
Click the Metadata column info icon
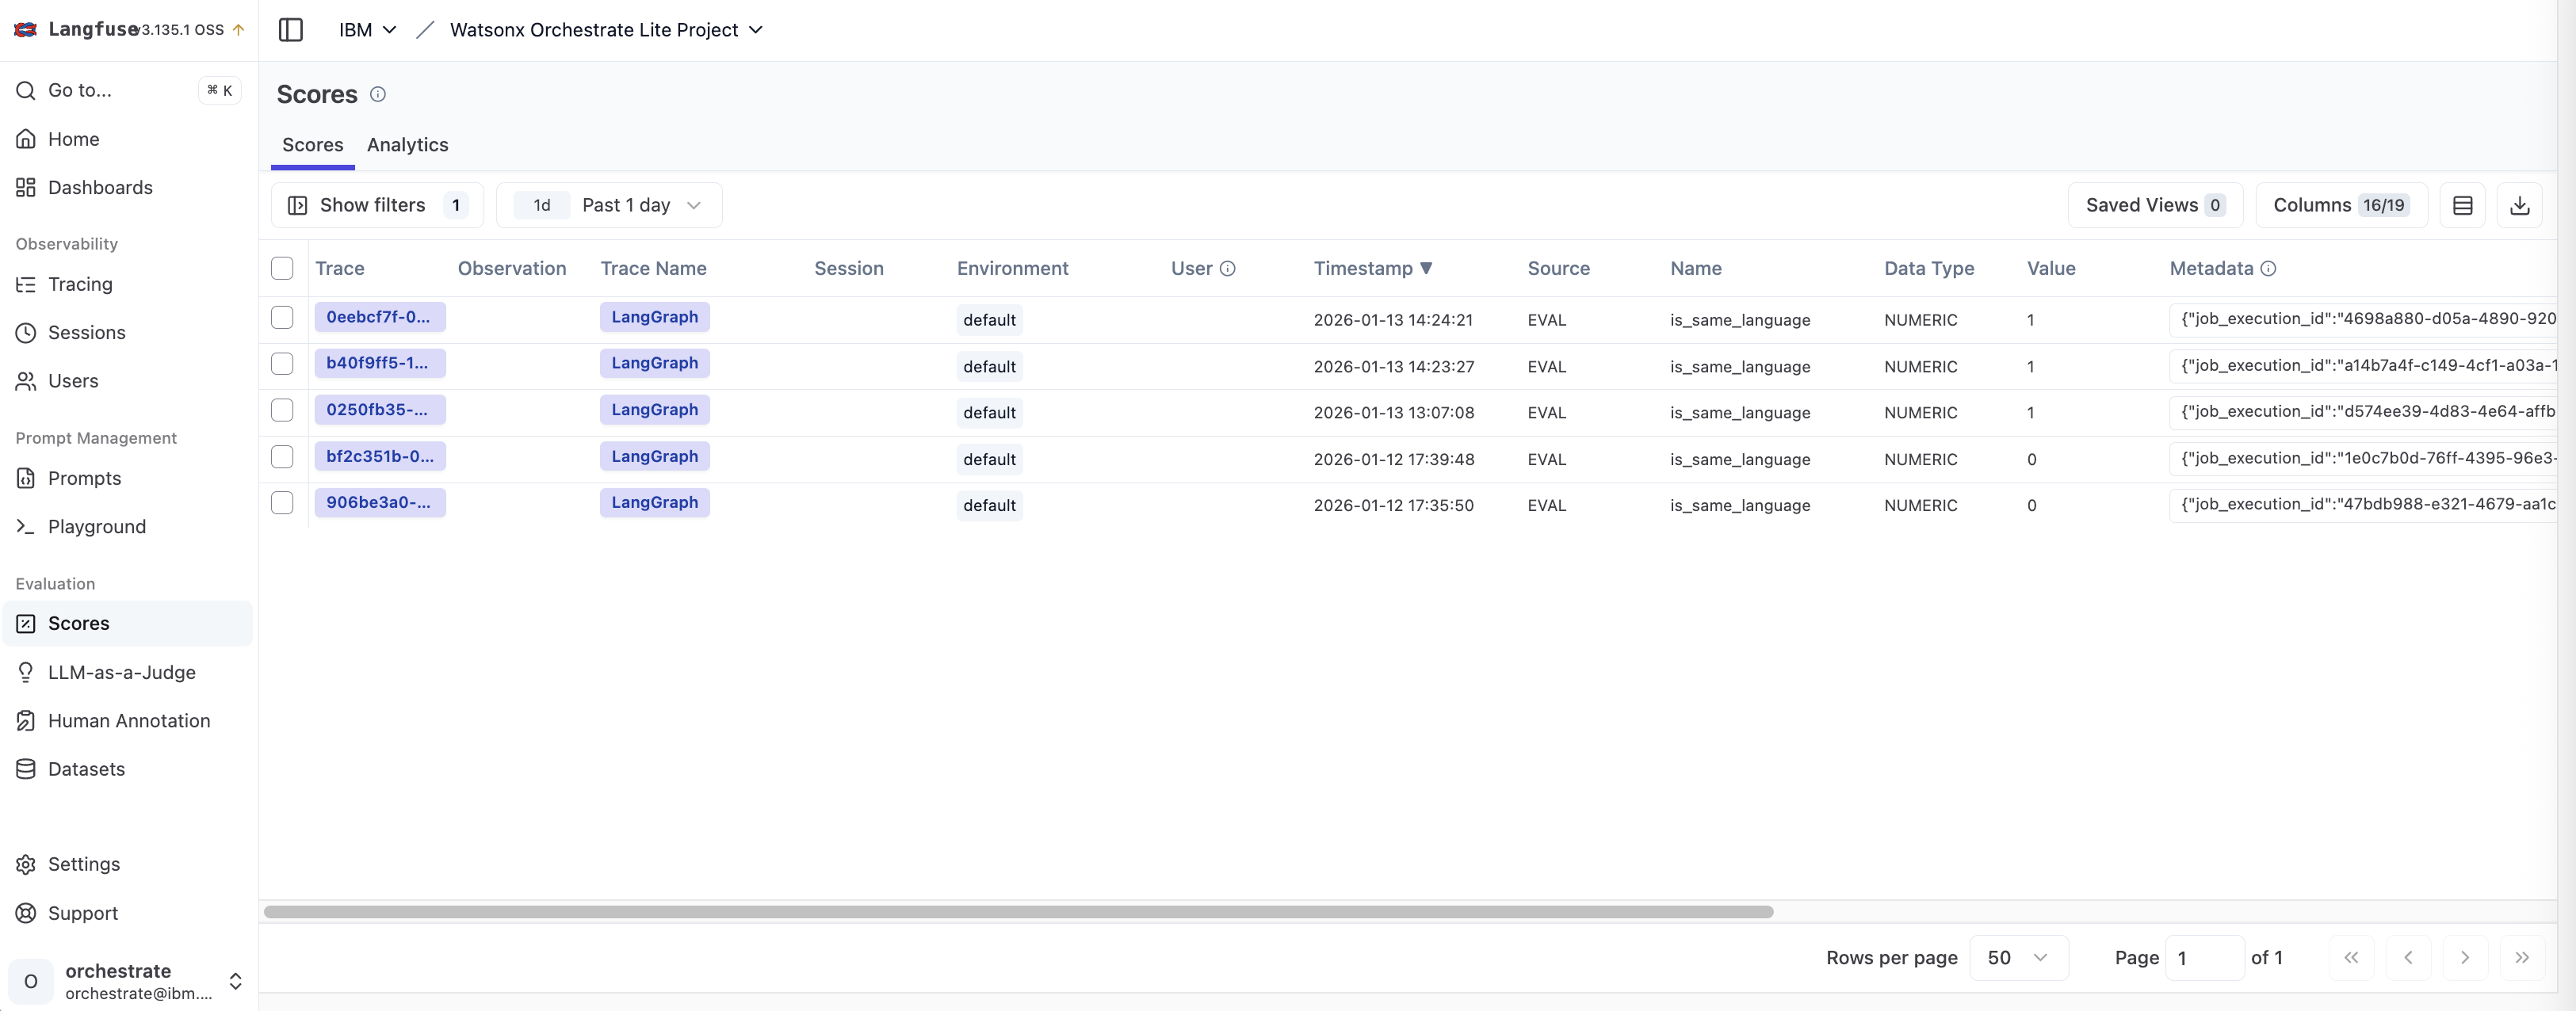2268,268
